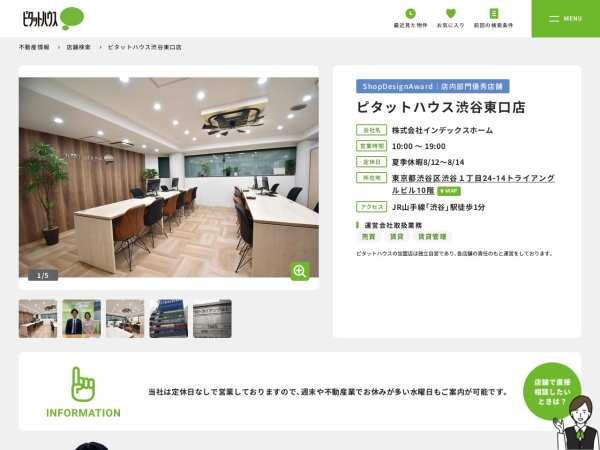Click disclaimer ピタットハウスの加盟店は独立自営
The width and height of the screenshot is (600, 450).
click(x=454, y=253)
